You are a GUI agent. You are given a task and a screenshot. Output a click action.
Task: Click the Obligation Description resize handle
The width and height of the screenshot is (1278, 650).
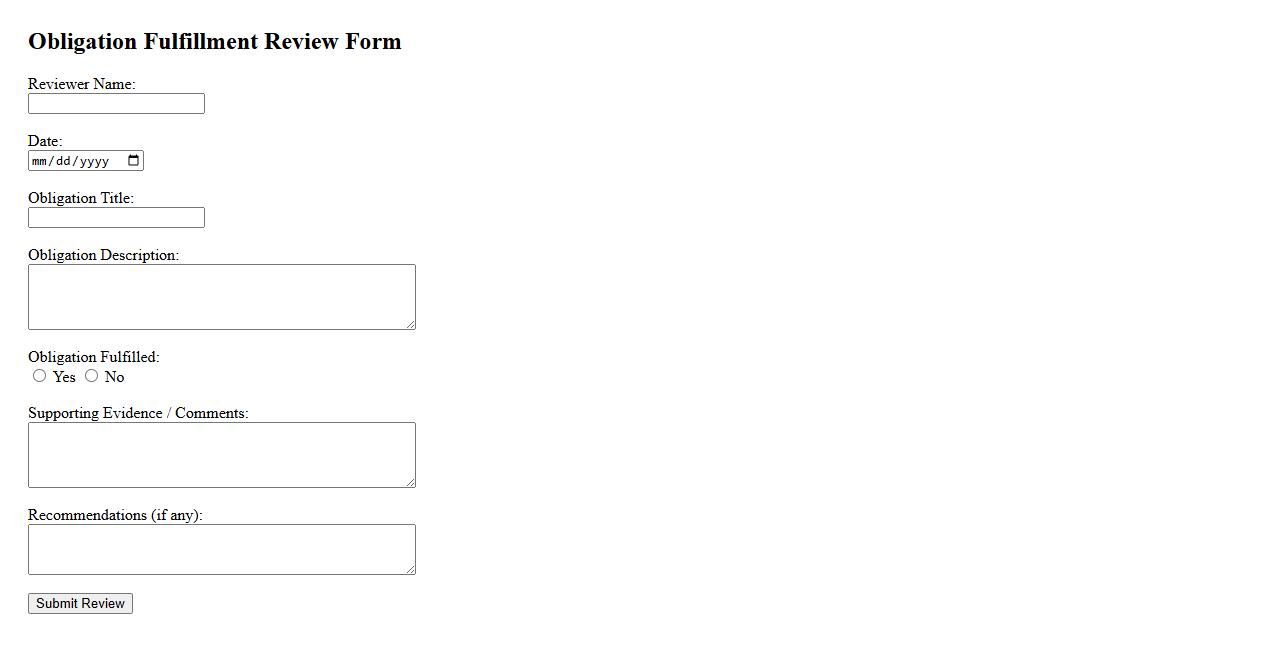click(410, 324)
